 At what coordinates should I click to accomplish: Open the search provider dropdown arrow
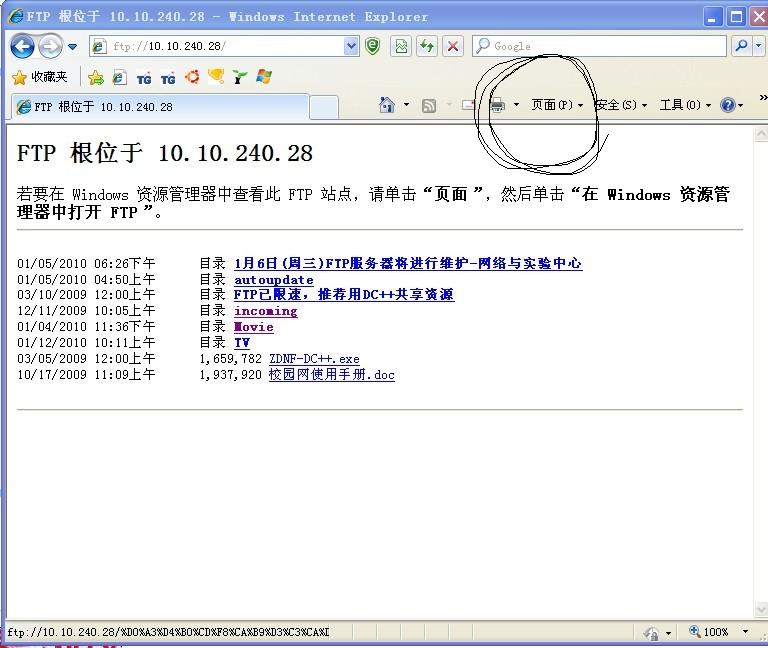coord(759,46)
